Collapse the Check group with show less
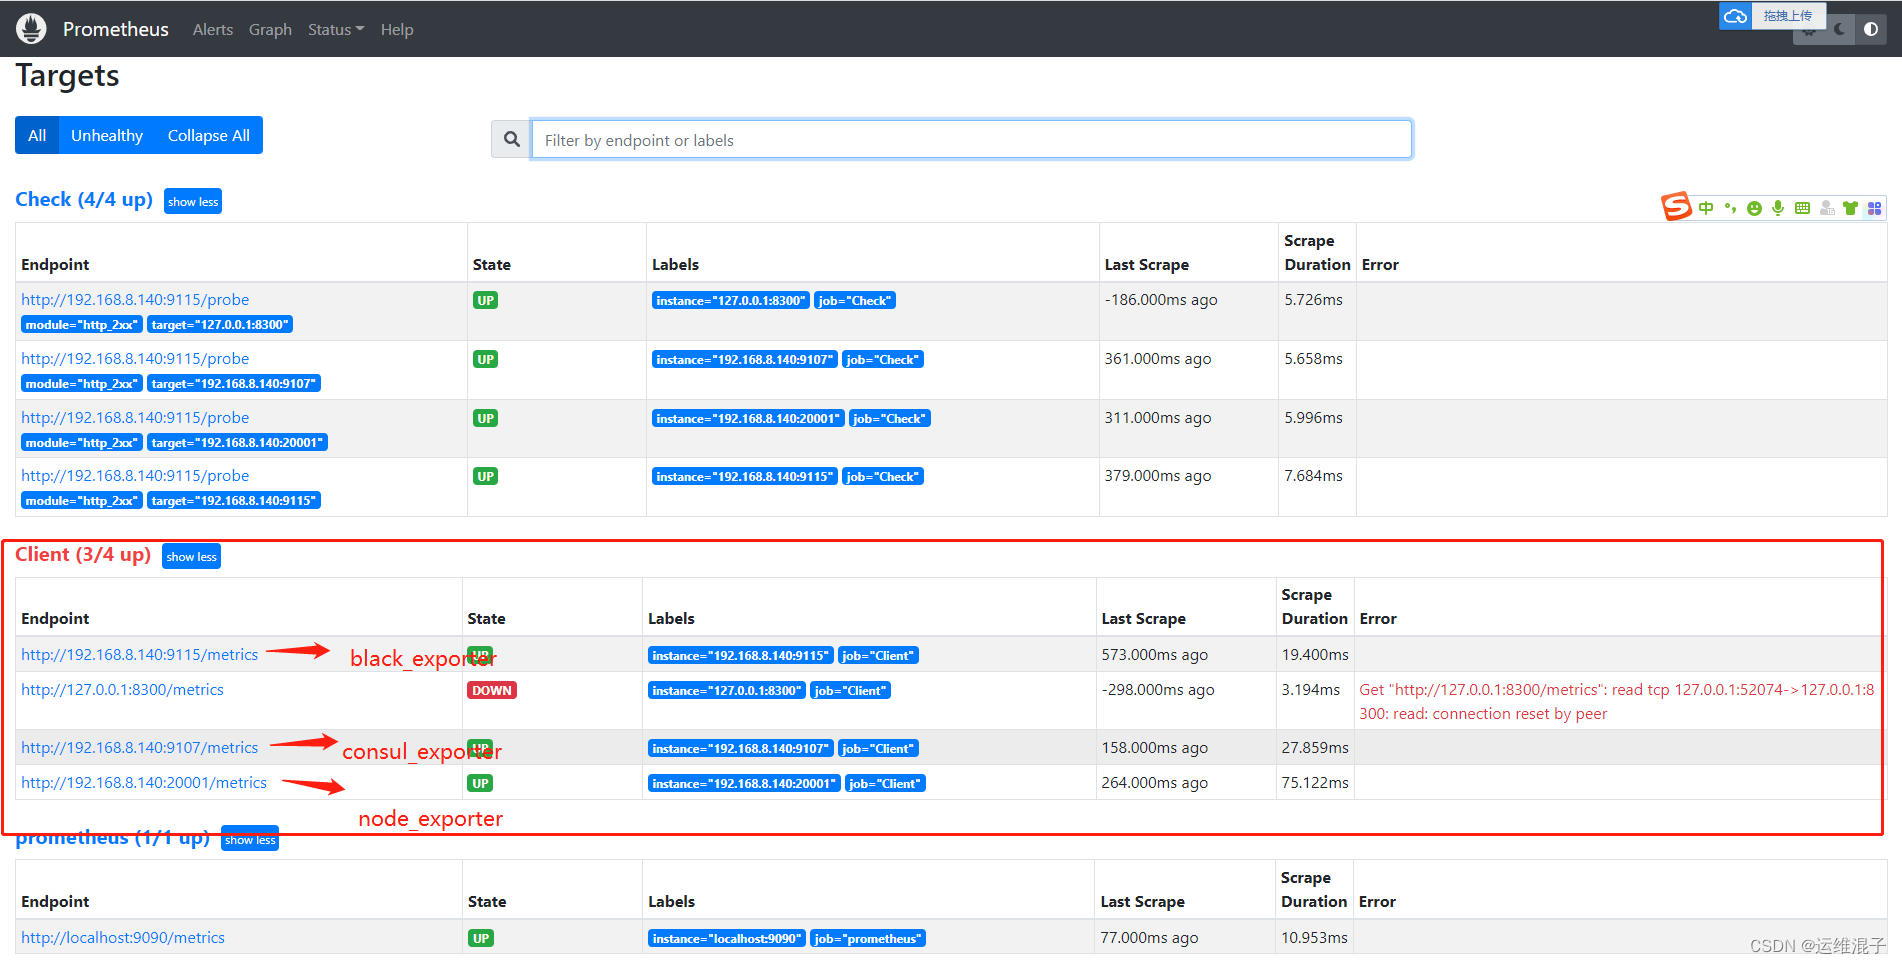This screenshot has width=1902, height=964. (193, 201)
